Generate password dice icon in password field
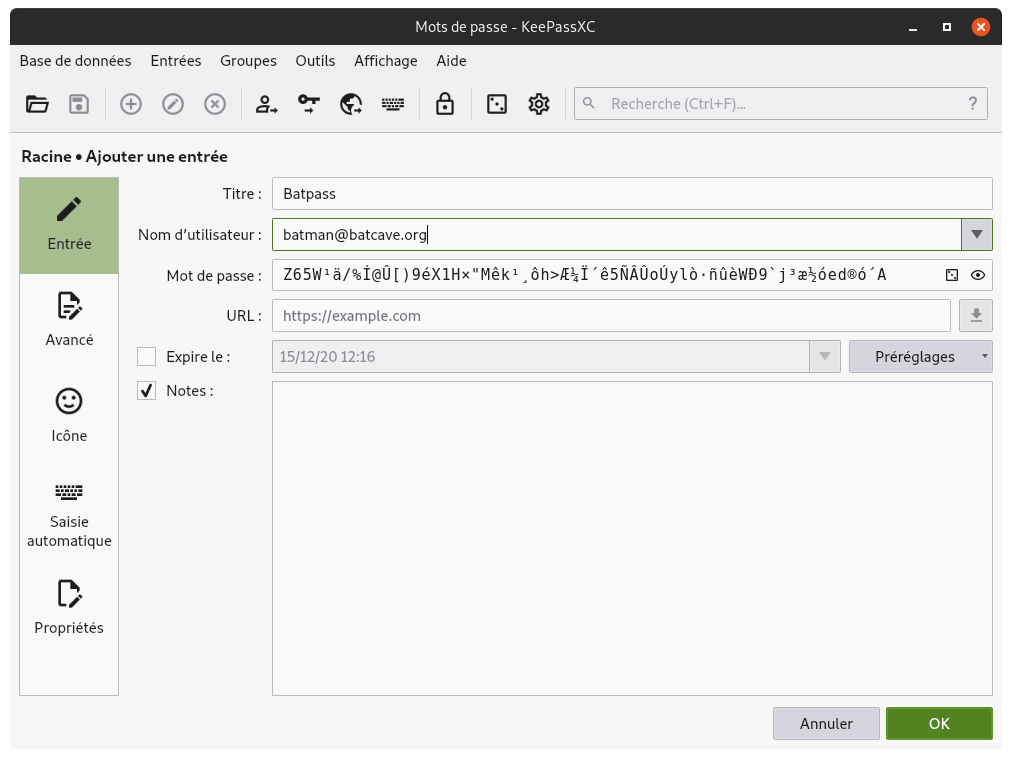The height and width of the screenshot is (759, 1012). (x=952, y=276)
